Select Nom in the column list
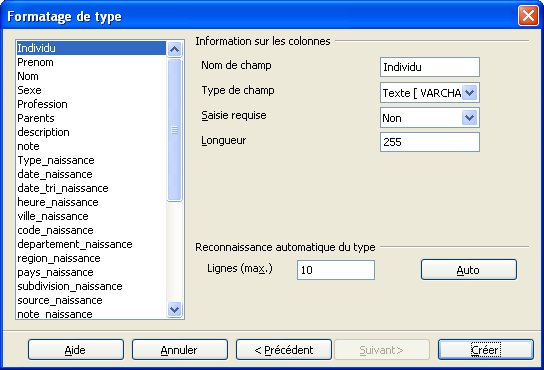 [x=91, y=76]
